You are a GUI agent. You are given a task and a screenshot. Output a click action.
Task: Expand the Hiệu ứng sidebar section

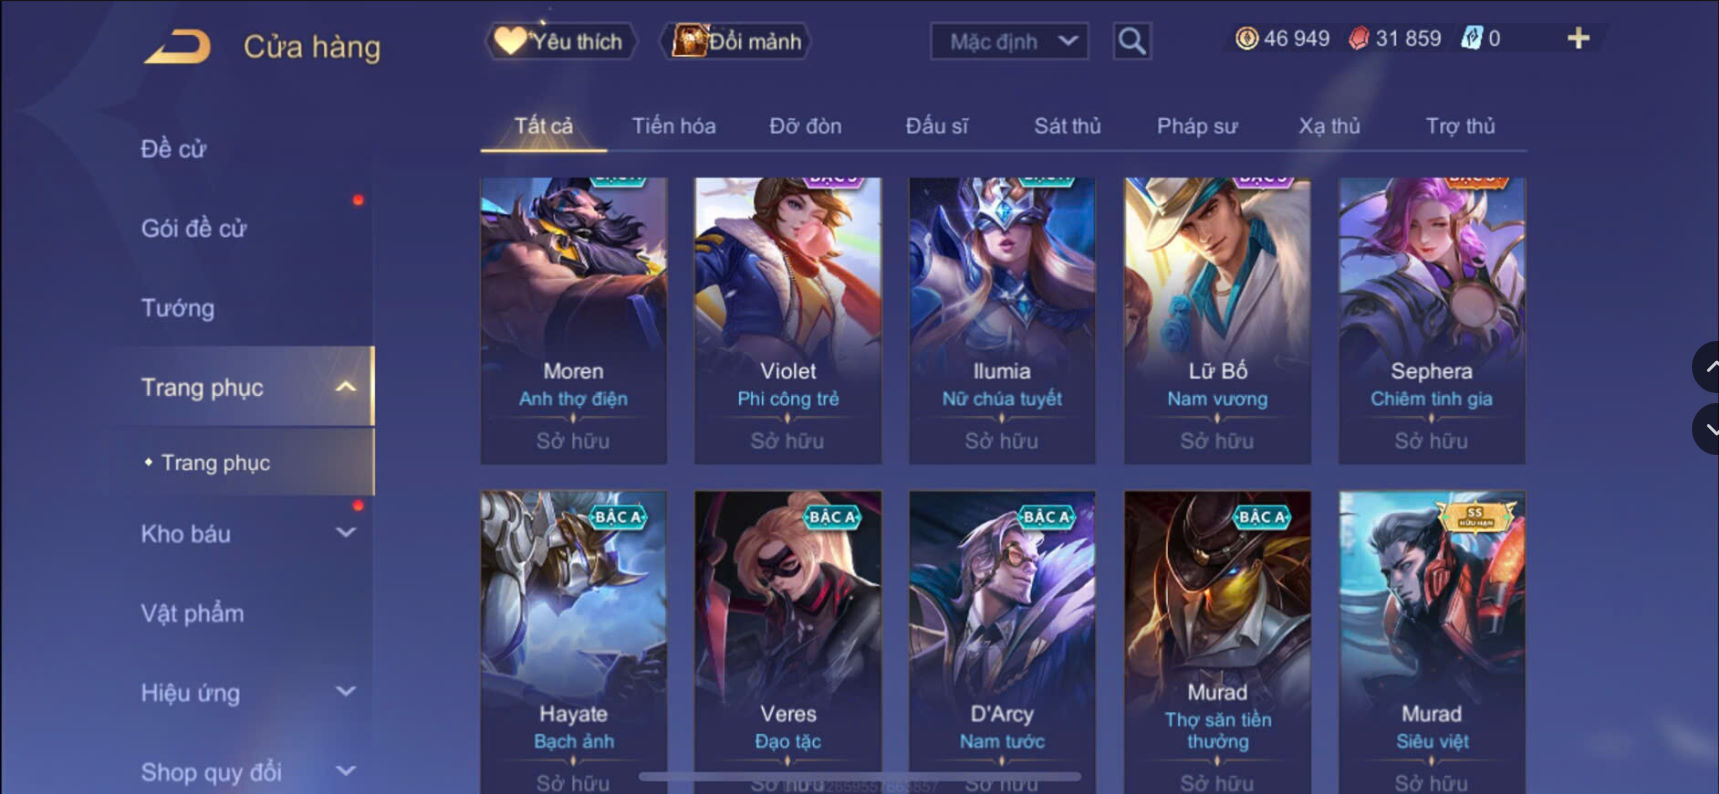[x=345, y=692]
